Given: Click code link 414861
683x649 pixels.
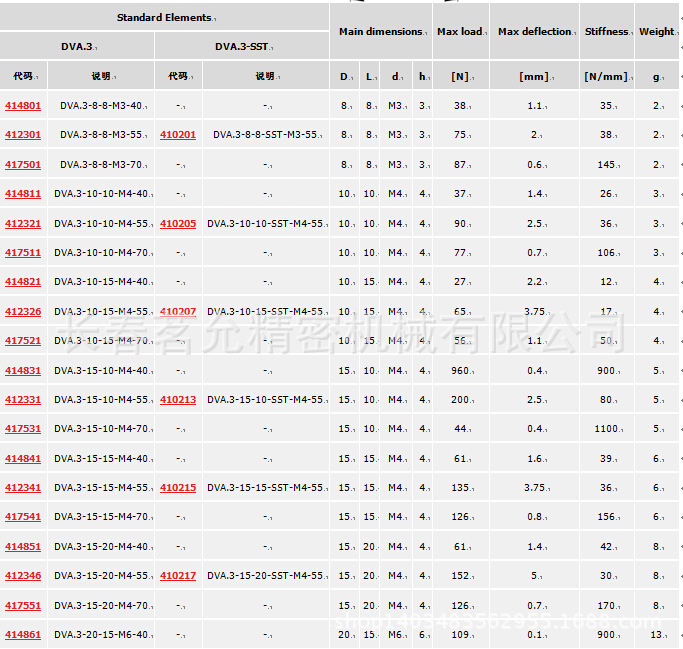Looking at the screenshot, I should [23, 635].
